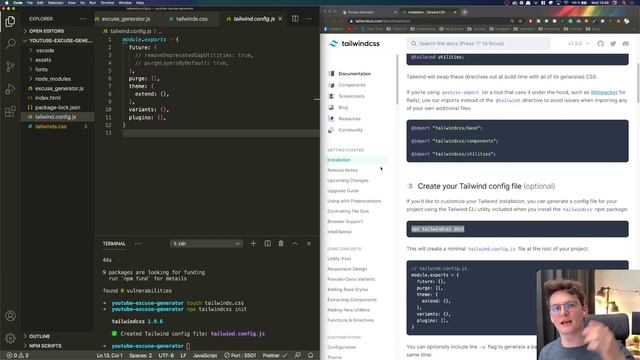This screenshot has height=360, width=640.
Task: Click the Webpacker link in docs text
Action: click(604, 92)
